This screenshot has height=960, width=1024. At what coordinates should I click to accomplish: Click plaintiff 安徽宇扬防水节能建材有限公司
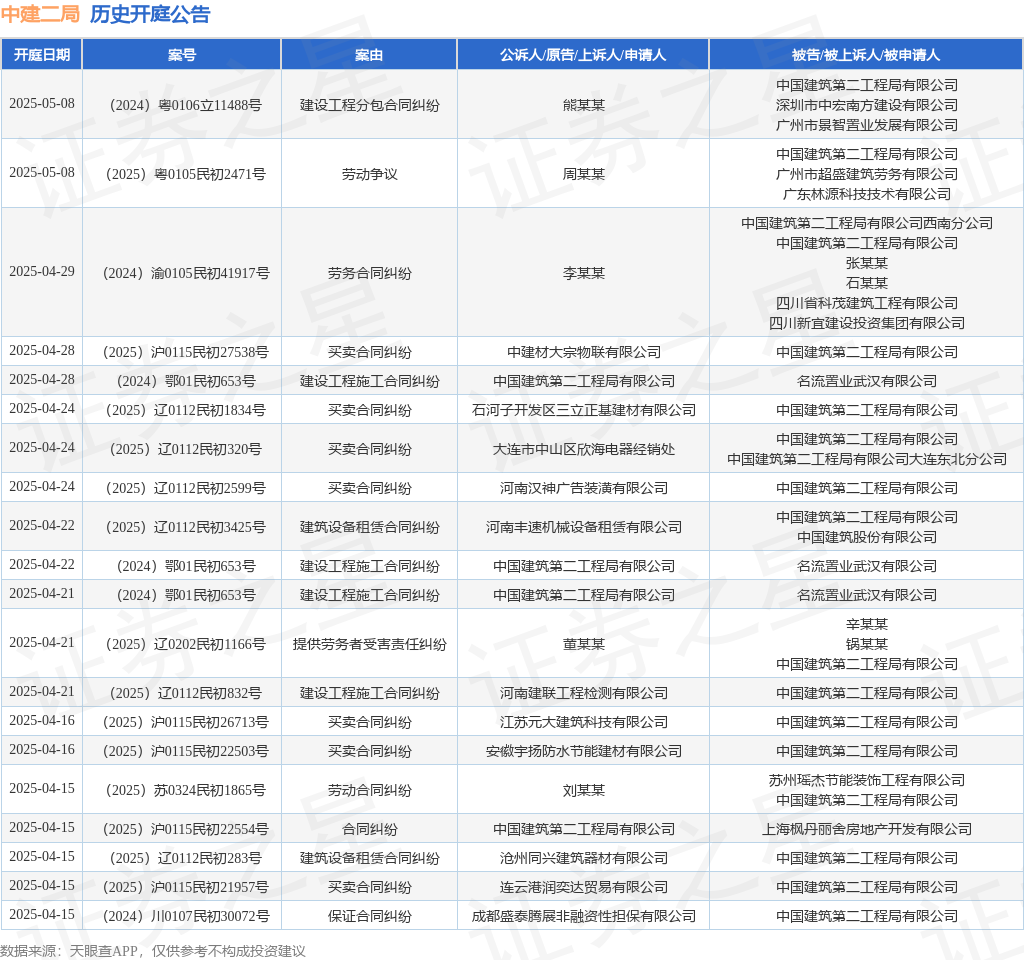coord(584,751)
